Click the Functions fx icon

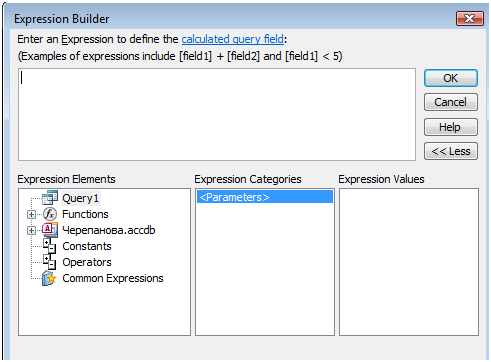50,214
